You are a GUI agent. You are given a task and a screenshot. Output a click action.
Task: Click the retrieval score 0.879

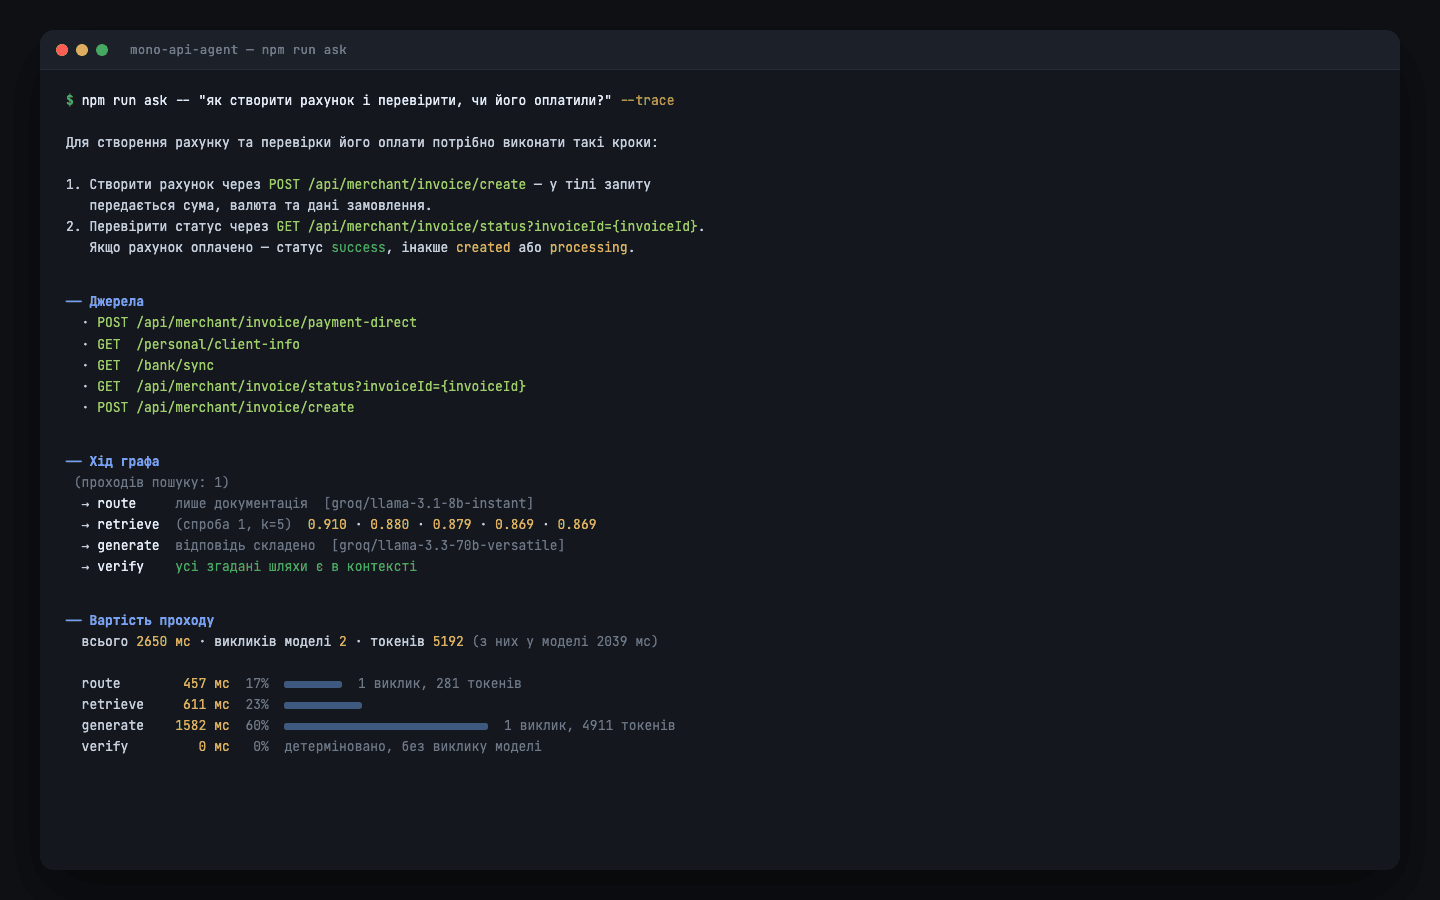(452, 525)
